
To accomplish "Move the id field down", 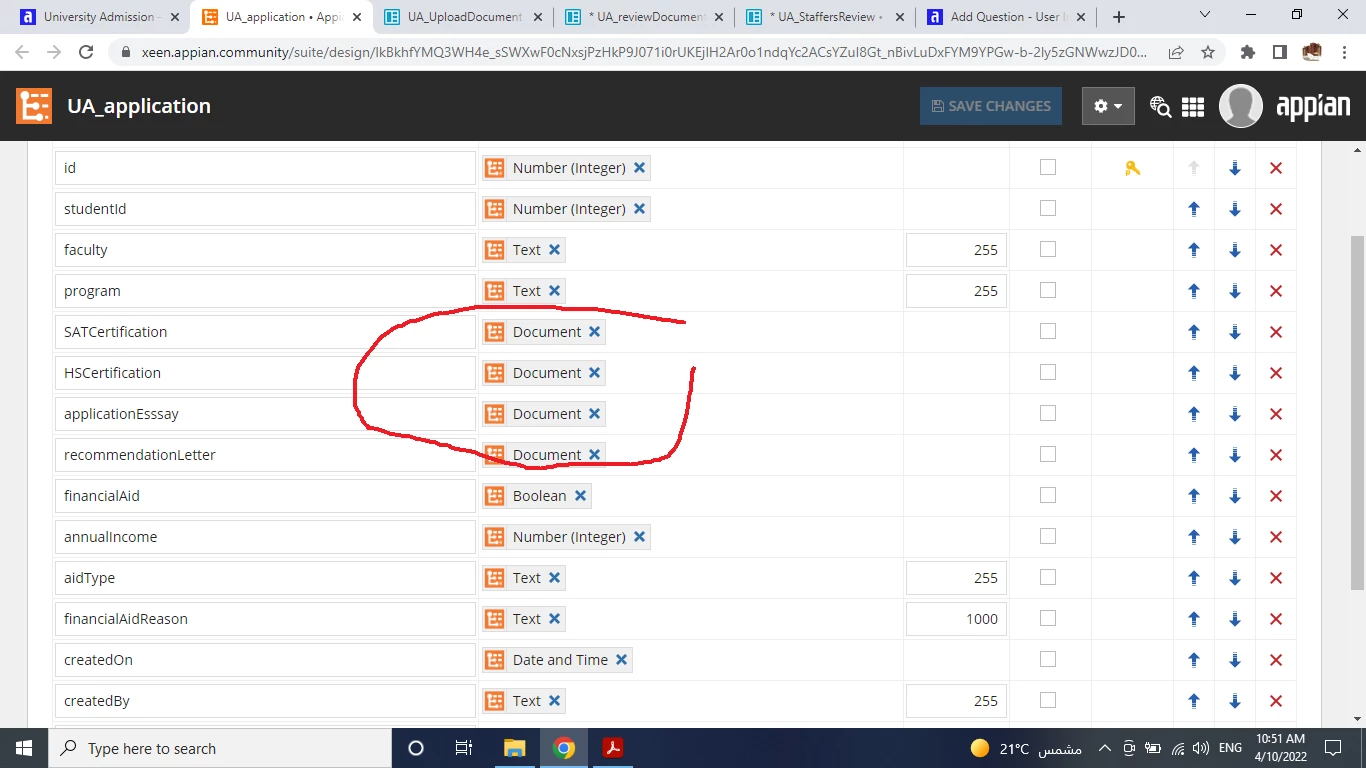I will click(1235, 168).
